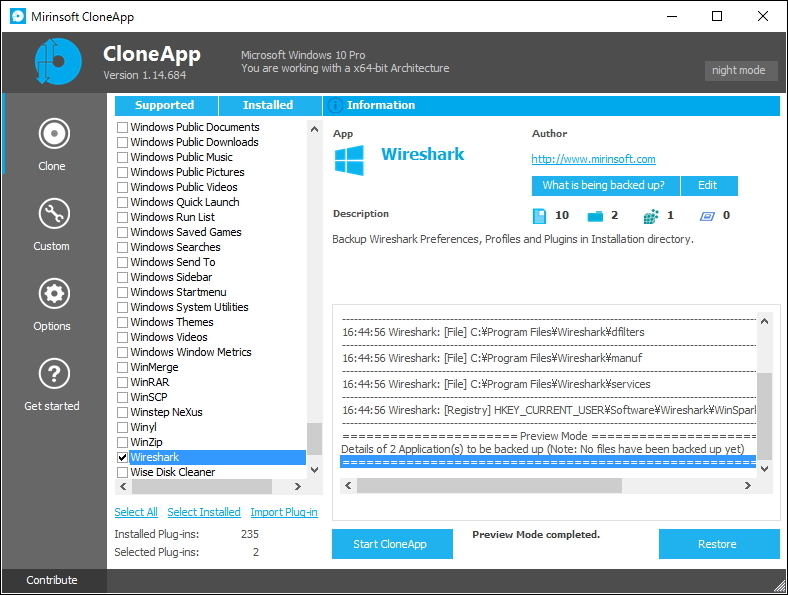Image resolution: width=788 pixels, height=595 pixels.
Task: Select the Windows Run List entry
Action: 172,218
